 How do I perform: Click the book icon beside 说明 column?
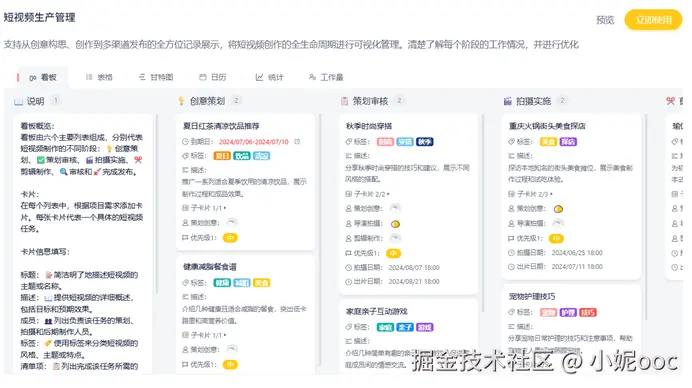[x=19, y=102]
